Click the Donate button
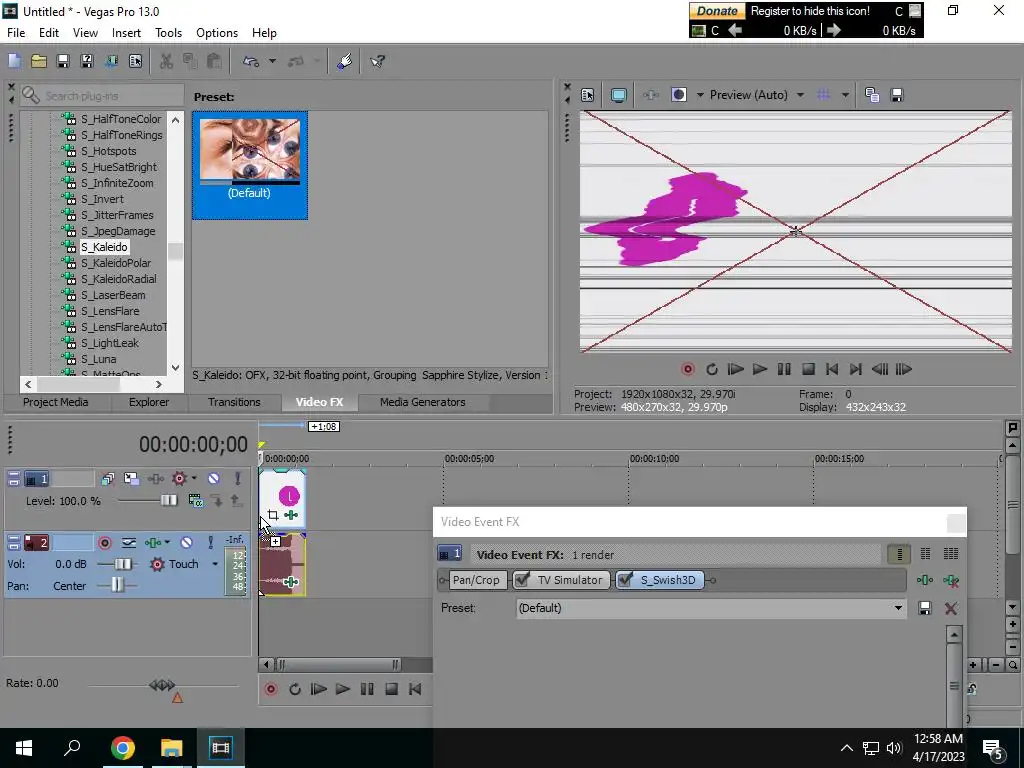Viewport: 1024px width, 768px height. [x=718, y=11]
